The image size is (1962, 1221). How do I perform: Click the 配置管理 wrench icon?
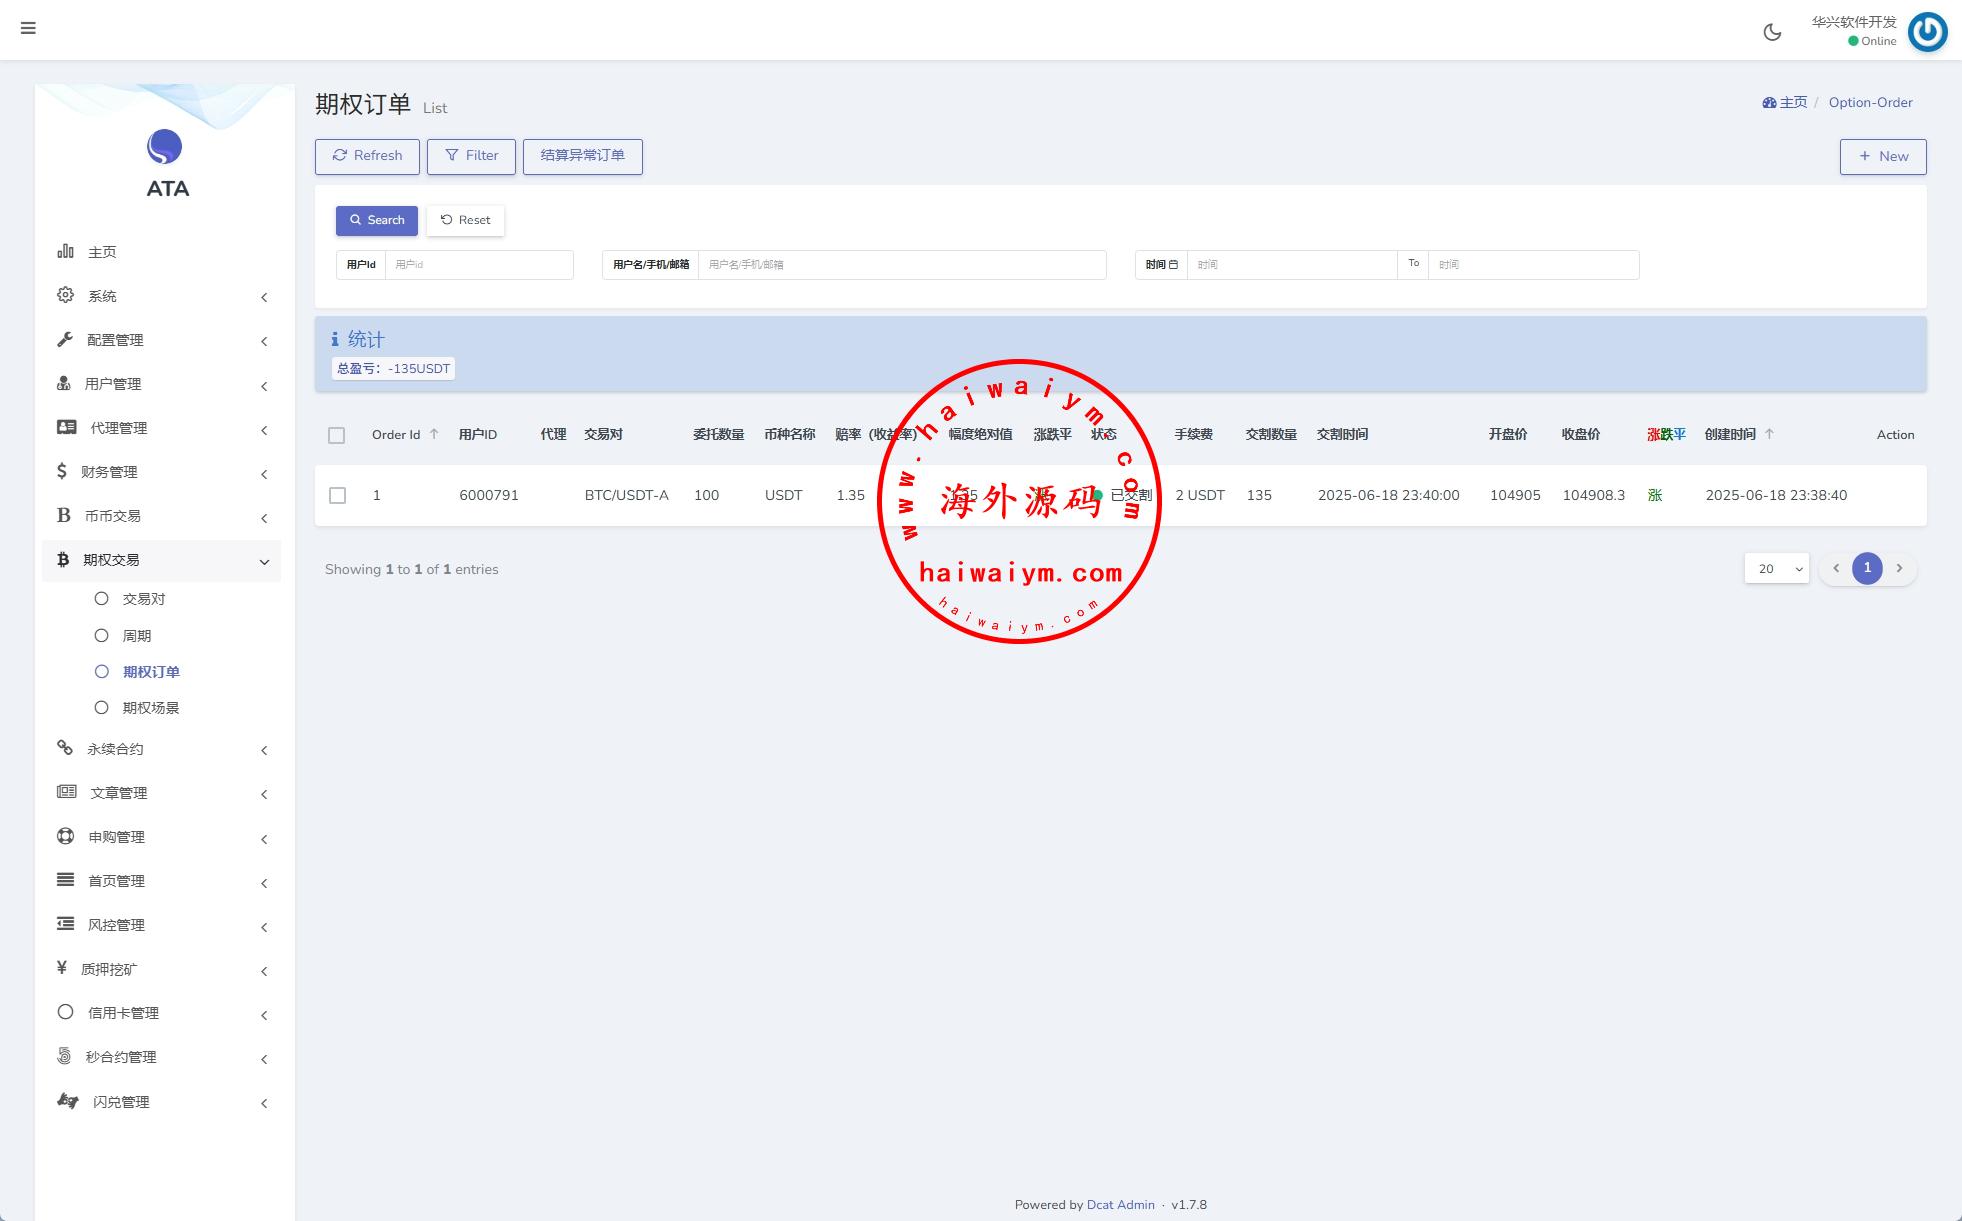(66, 339)
